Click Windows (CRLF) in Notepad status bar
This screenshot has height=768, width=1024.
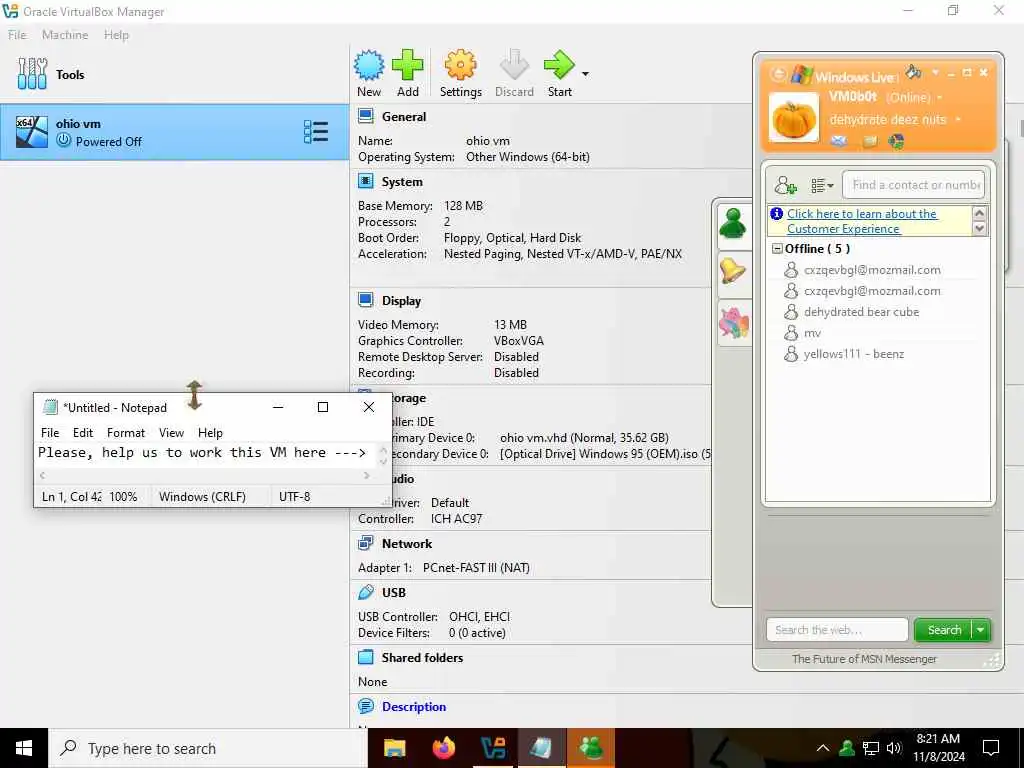pos(202,496)
